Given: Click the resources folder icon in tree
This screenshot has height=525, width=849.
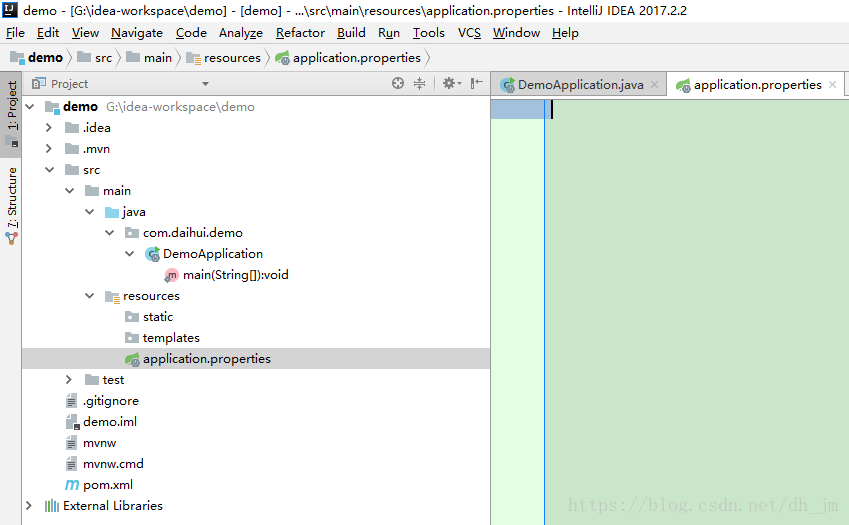Looking at the screenshot, I should [112, 297].
